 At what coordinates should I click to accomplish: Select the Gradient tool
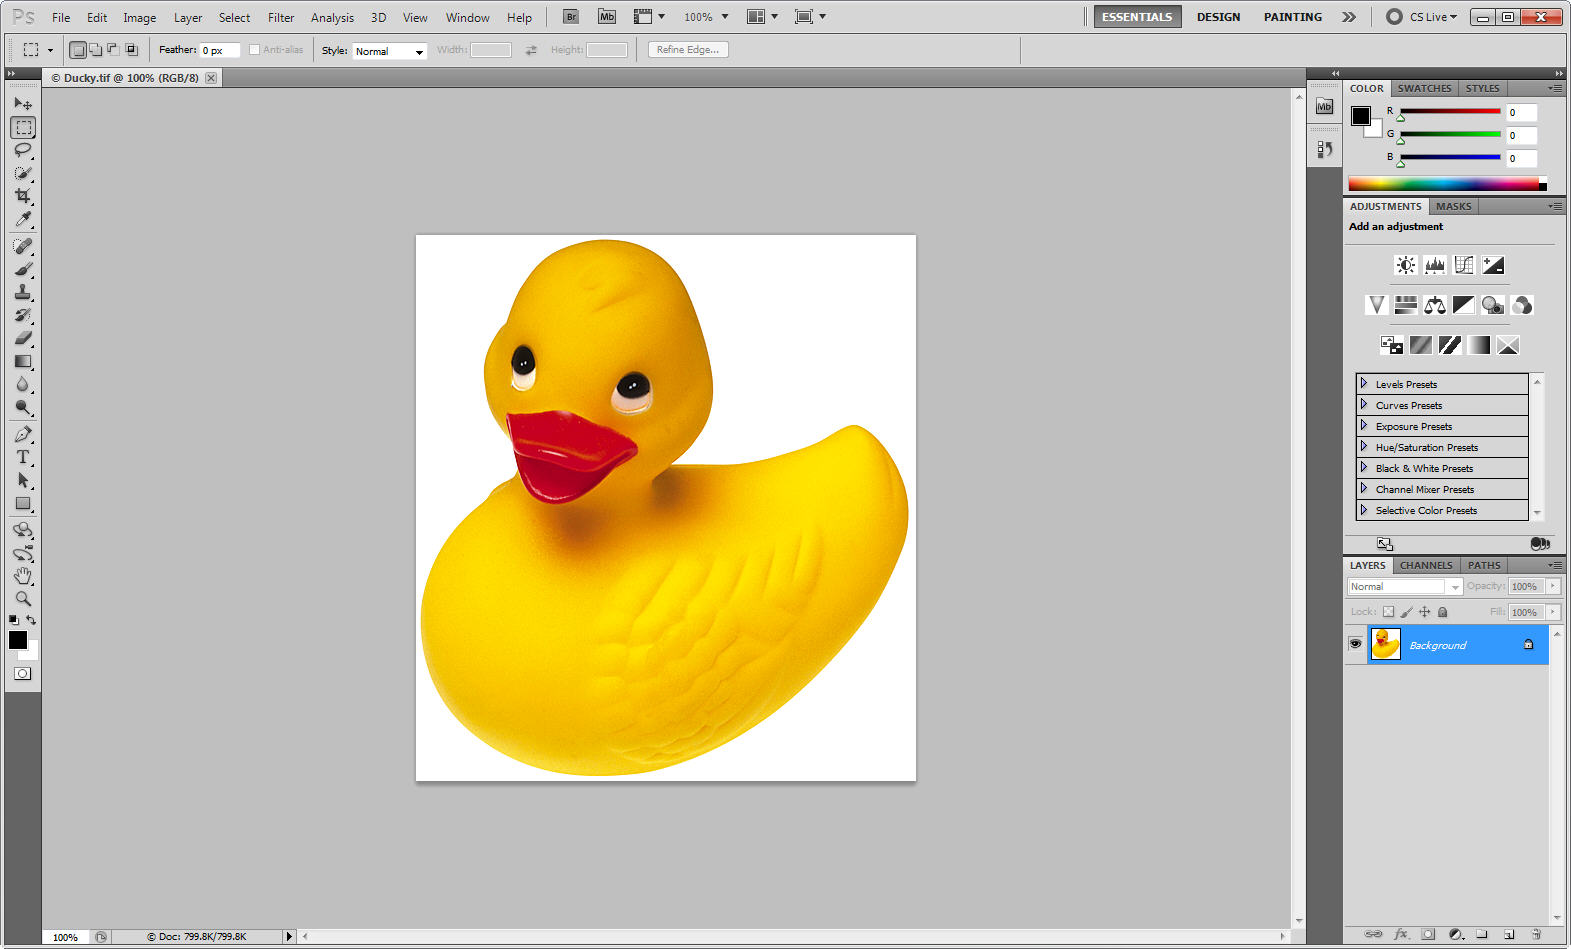pos(23,361)
